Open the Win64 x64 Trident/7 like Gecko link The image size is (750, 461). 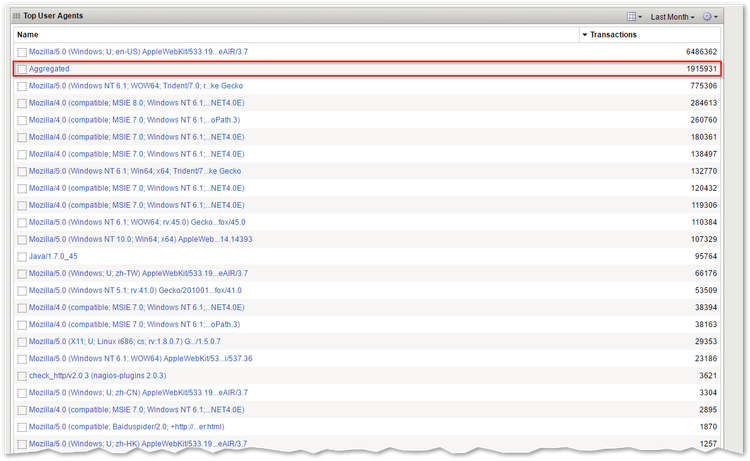click(135, 171)
